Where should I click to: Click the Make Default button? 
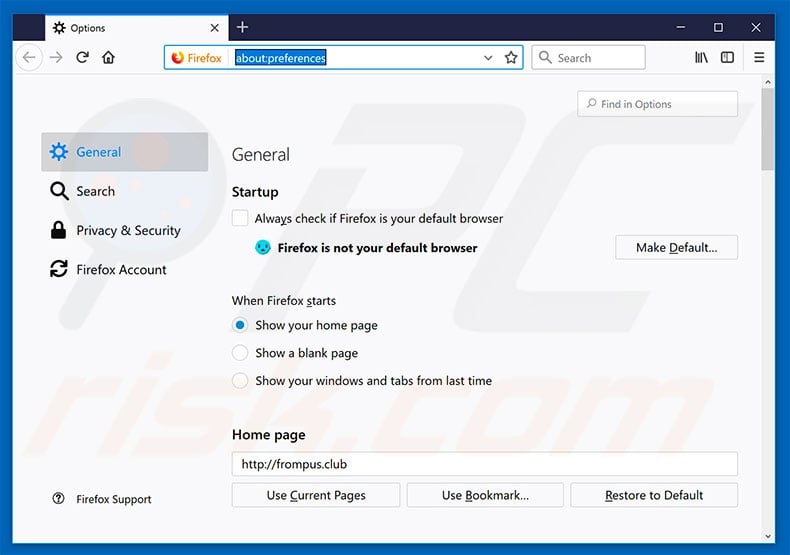pyautogui.click(x=676, y=247)
